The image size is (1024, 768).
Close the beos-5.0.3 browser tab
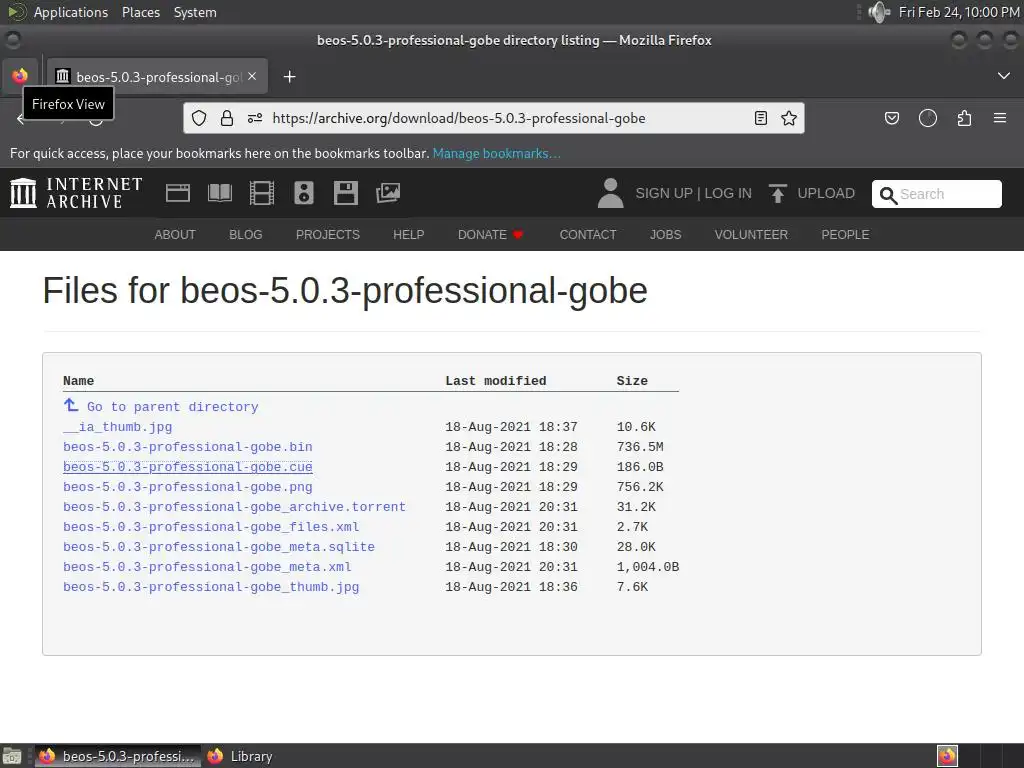coord(252,76)
